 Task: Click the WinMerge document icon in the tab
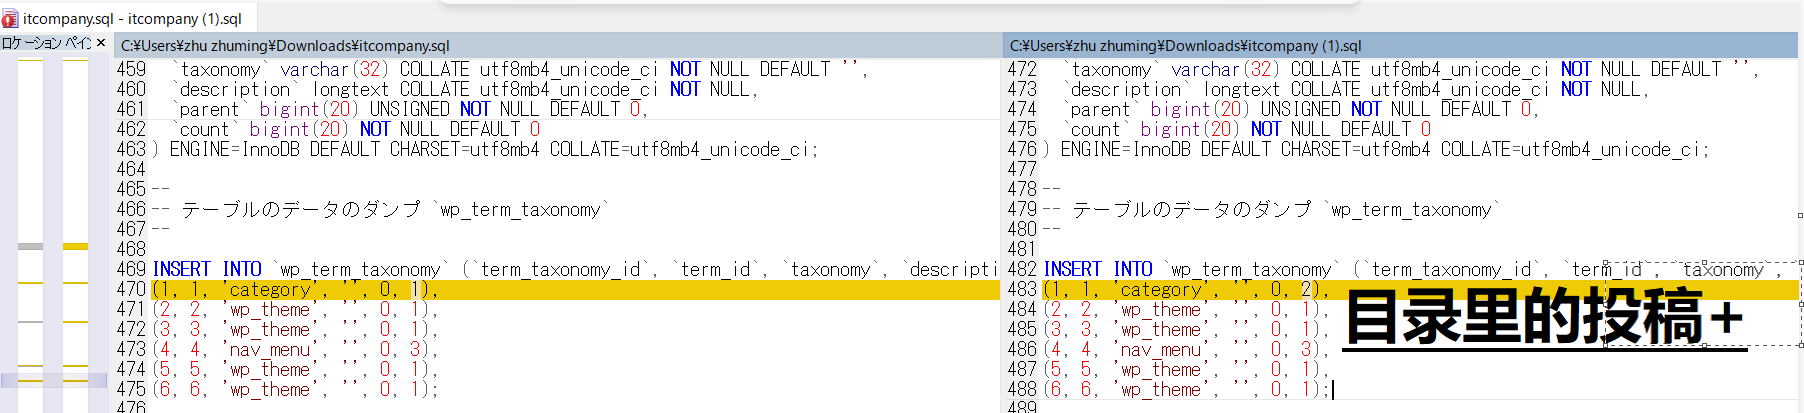tap(10, 18)
